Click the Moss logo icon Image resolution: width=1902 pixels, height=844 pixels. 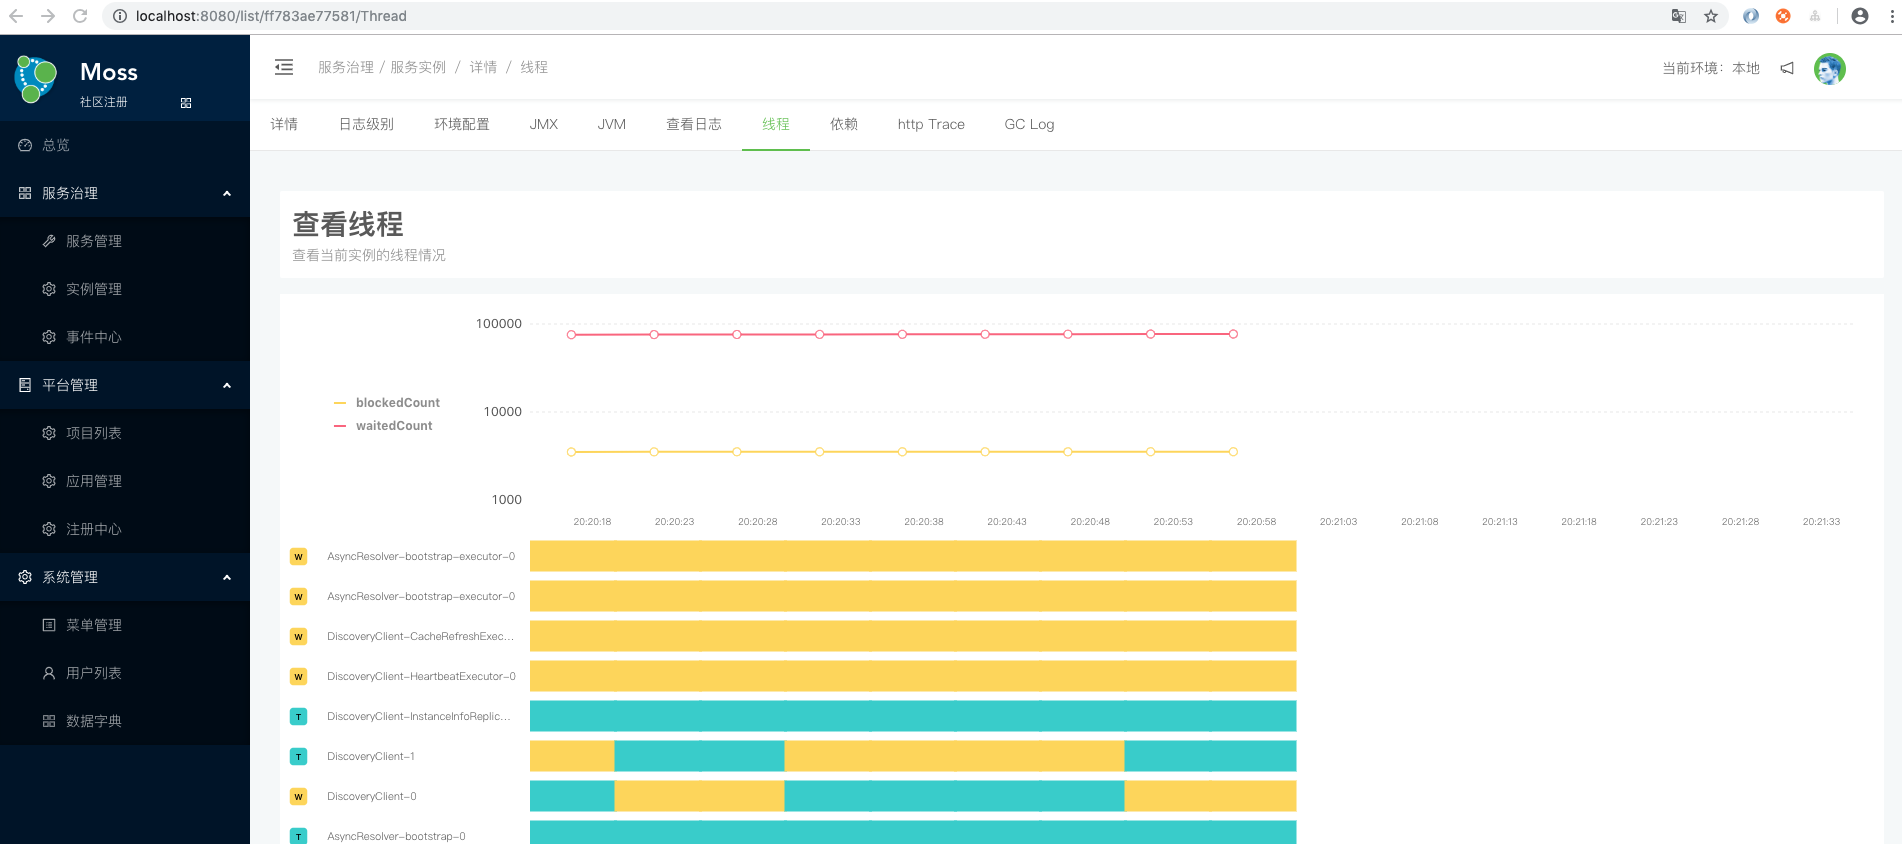coord(37,79)
